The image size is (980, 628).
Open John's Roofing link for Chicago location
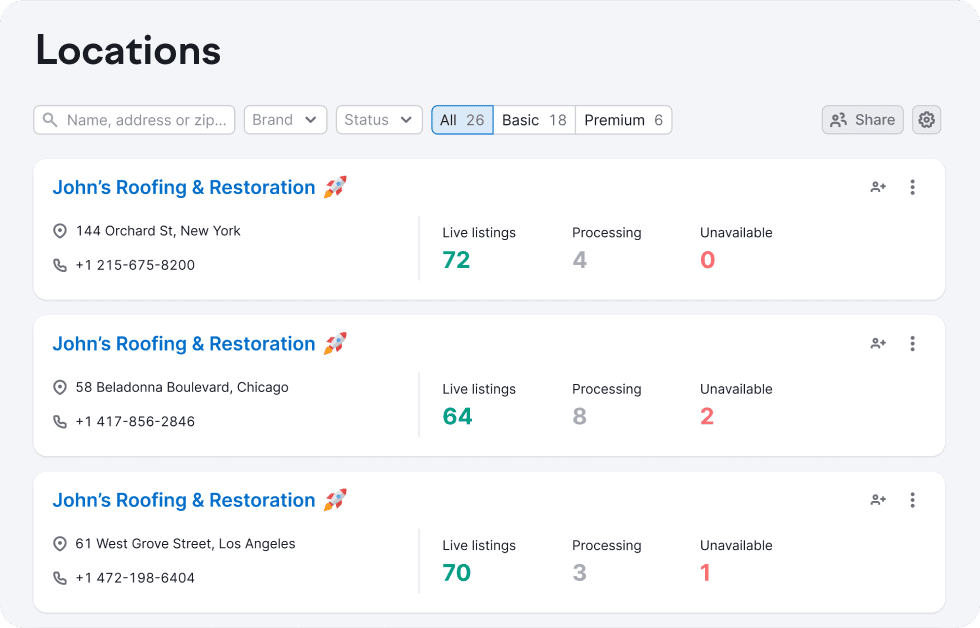[x=184, y=344]
